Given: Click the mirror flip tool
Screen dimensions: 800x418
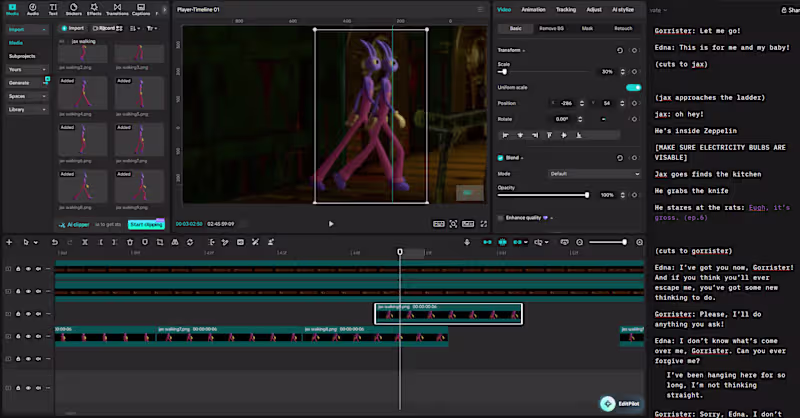Looking at the screenshot, I should coord(175,242).
